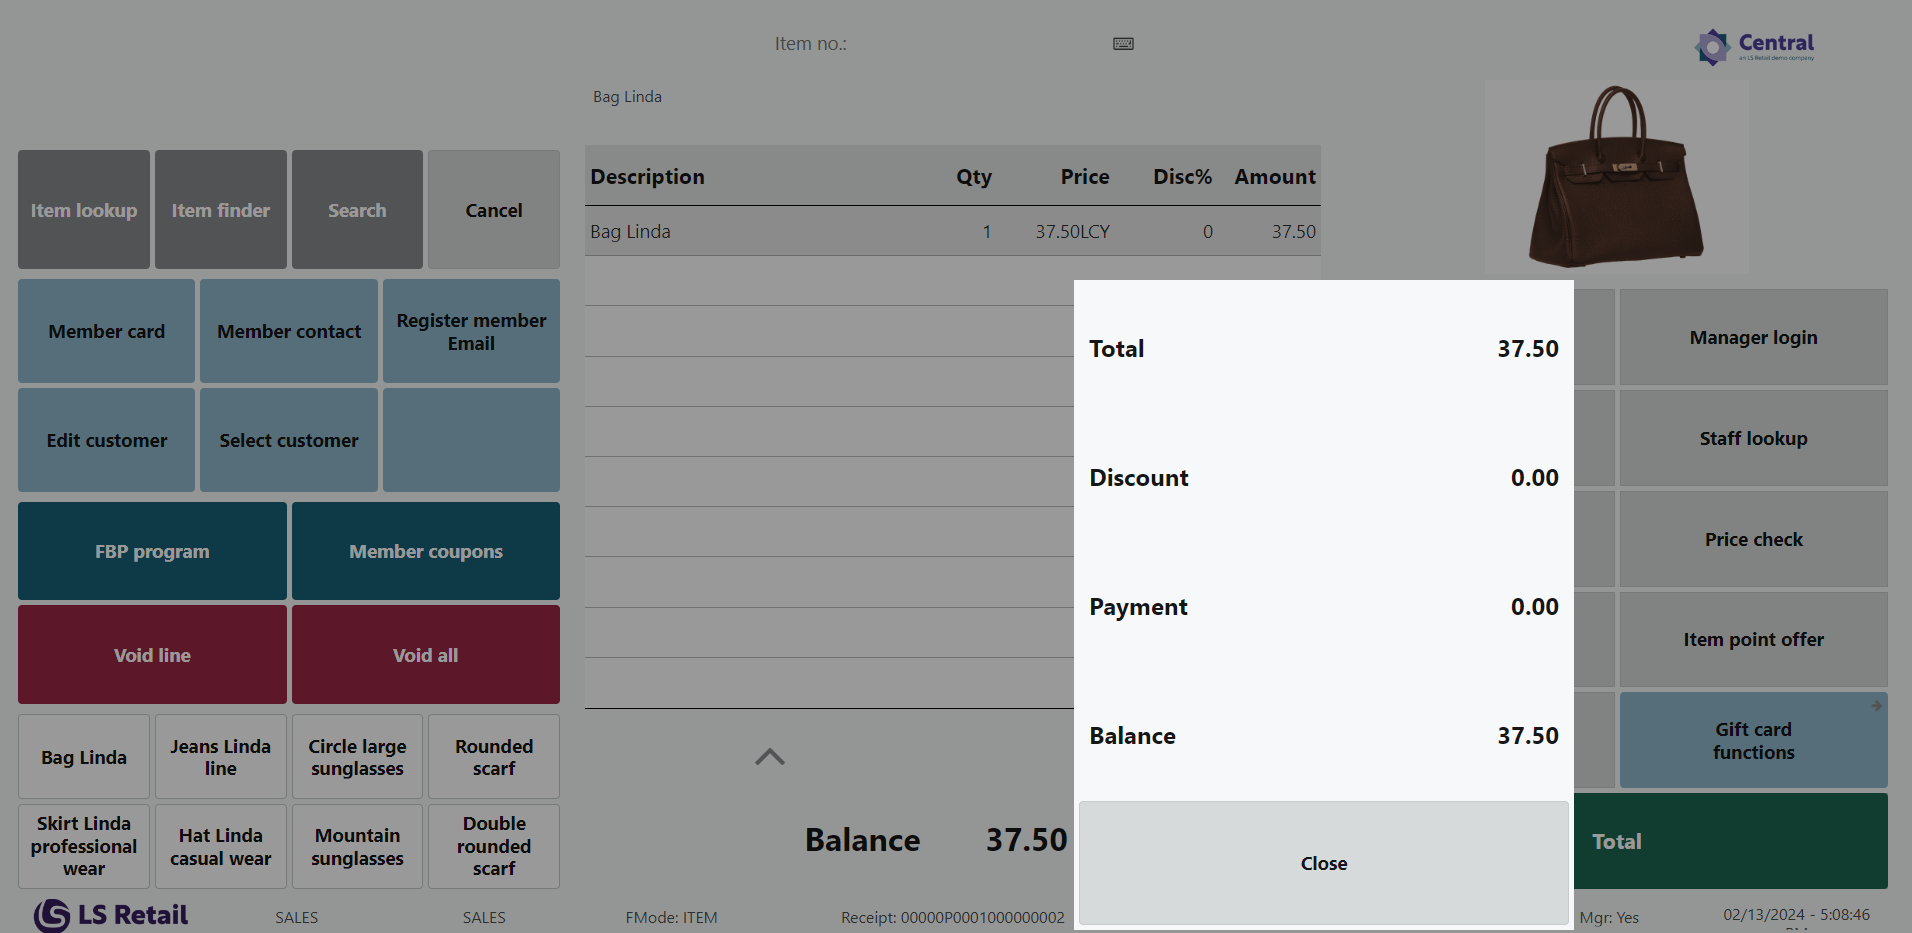Image resolution: width=1912 pixels, height=933 pixels.
Task: Open the FBP program
Action: tap(152, 551)
